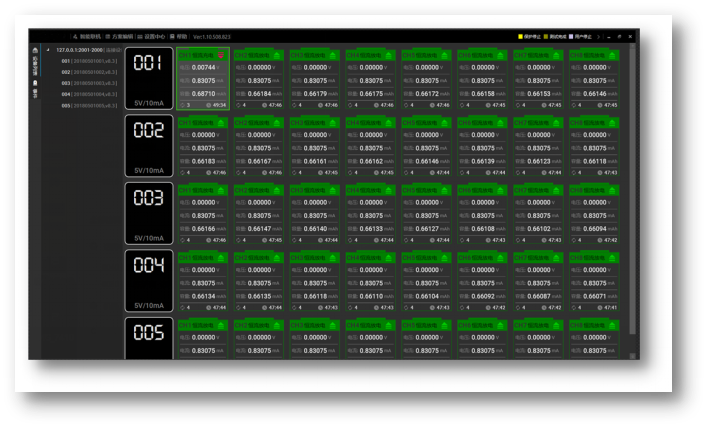Click the discharge icon on unit 004 CH1
The height and width of the screenshot is (429, 709).
point(221,258)
